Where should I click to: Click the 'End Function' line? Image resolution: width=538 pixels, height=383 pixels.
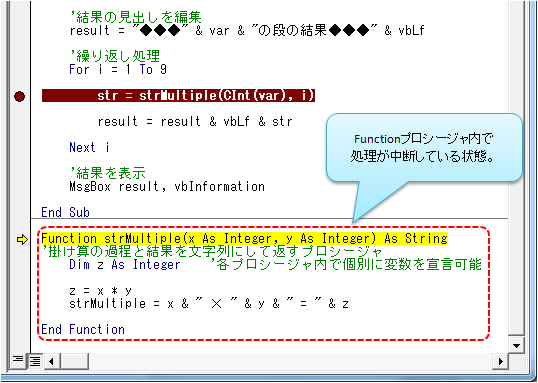[83, 329]
